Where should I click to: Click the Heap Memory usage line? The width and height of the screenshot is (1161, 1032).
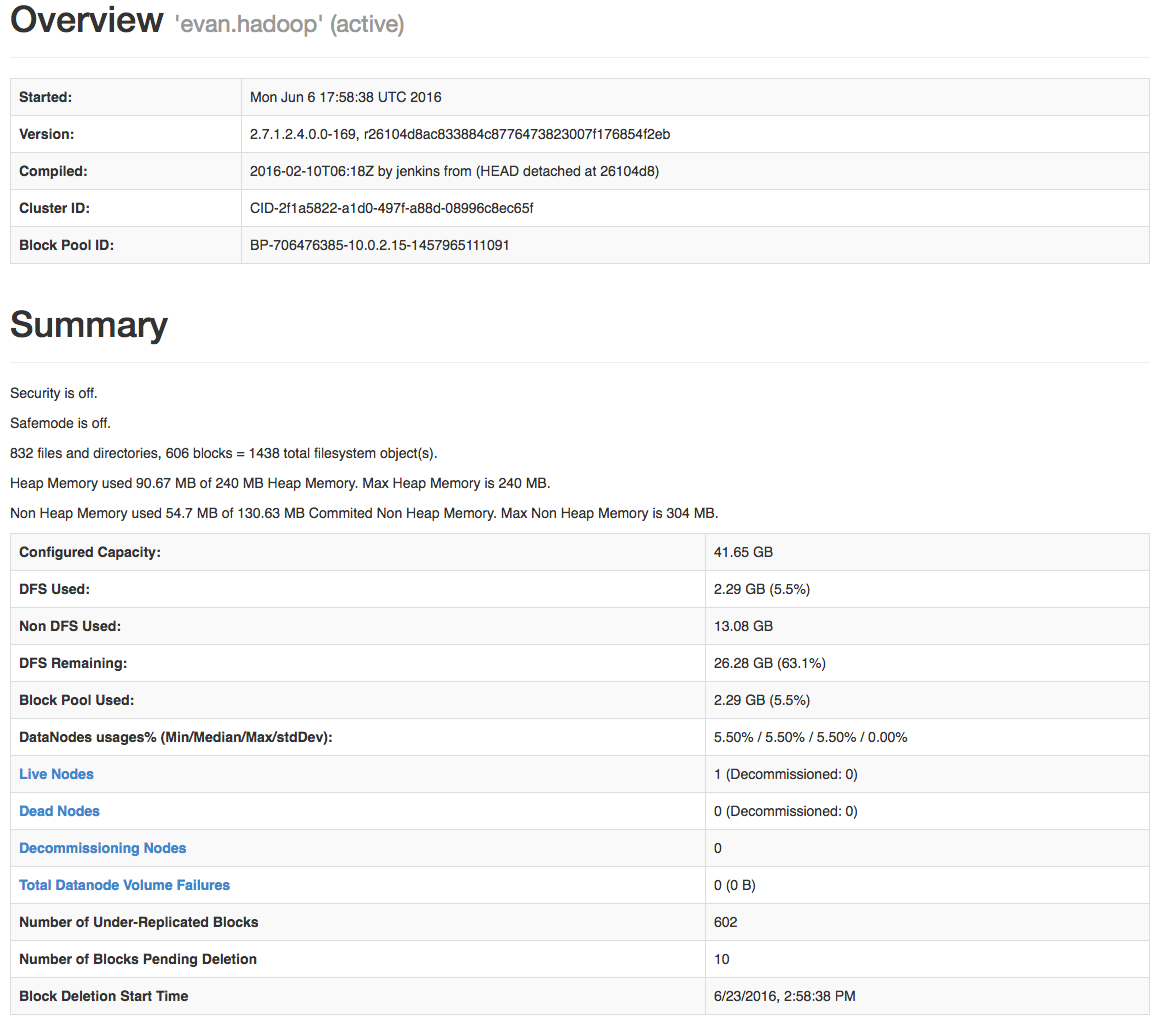coord(280,483)
